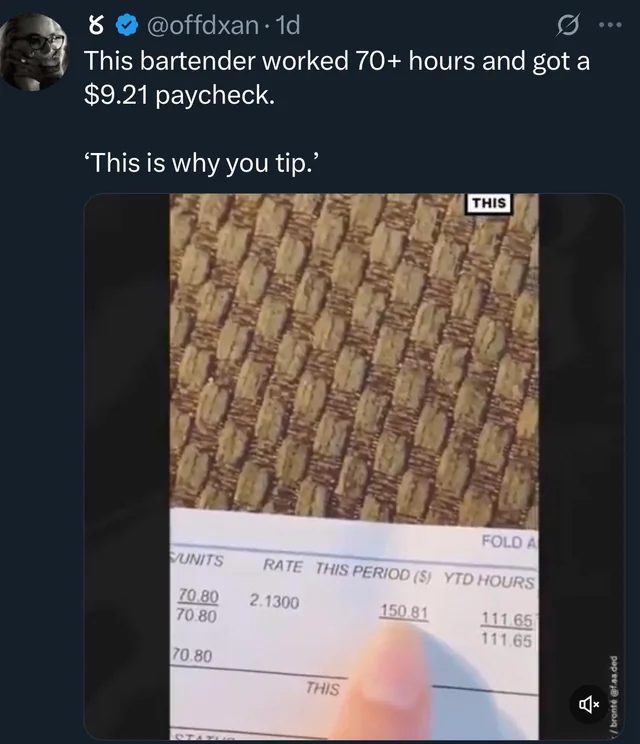Click the 'This is why you tip.' line

coord(203,163)
